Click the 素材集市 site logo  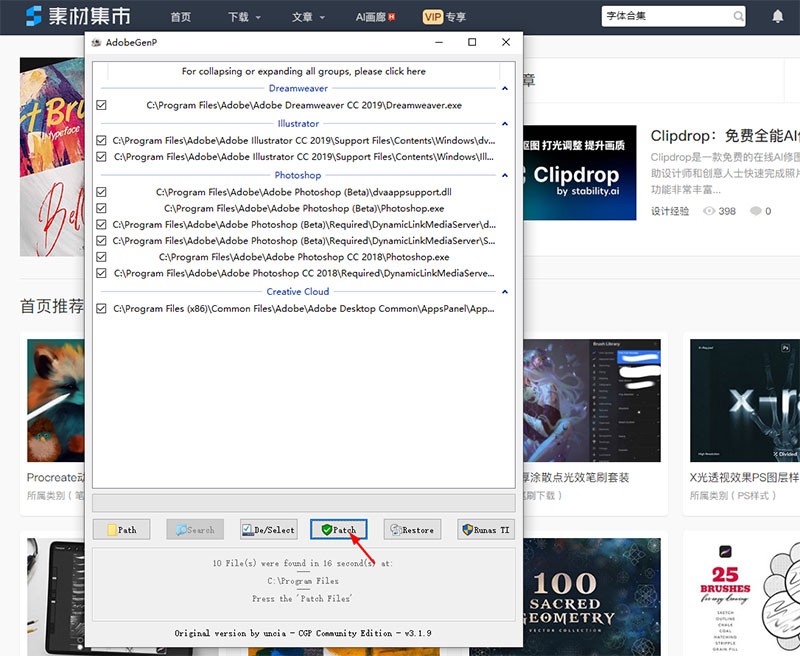pyautogui.click(x=78, y=16)
